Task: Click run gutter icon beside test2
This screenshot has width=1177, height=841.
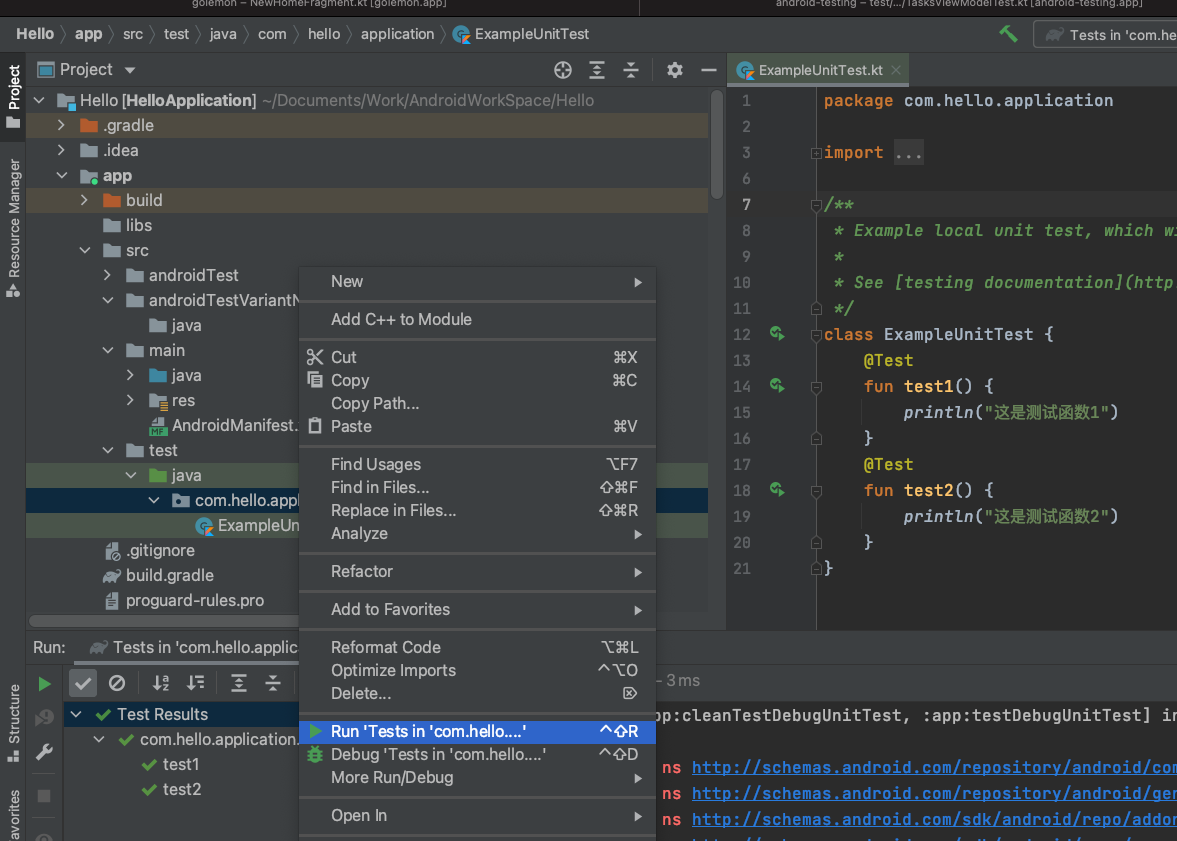Action: (777, 490)
